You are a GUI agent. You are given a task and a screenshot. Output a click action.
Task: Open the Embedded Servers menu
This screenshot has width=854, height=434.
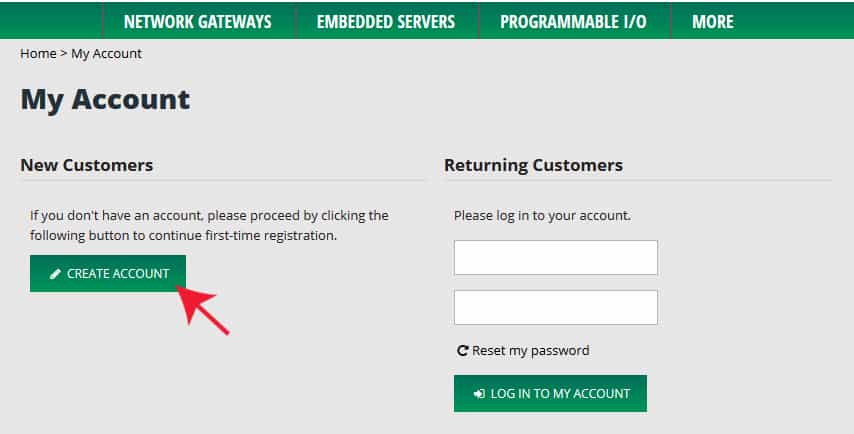tap(386, 21)
